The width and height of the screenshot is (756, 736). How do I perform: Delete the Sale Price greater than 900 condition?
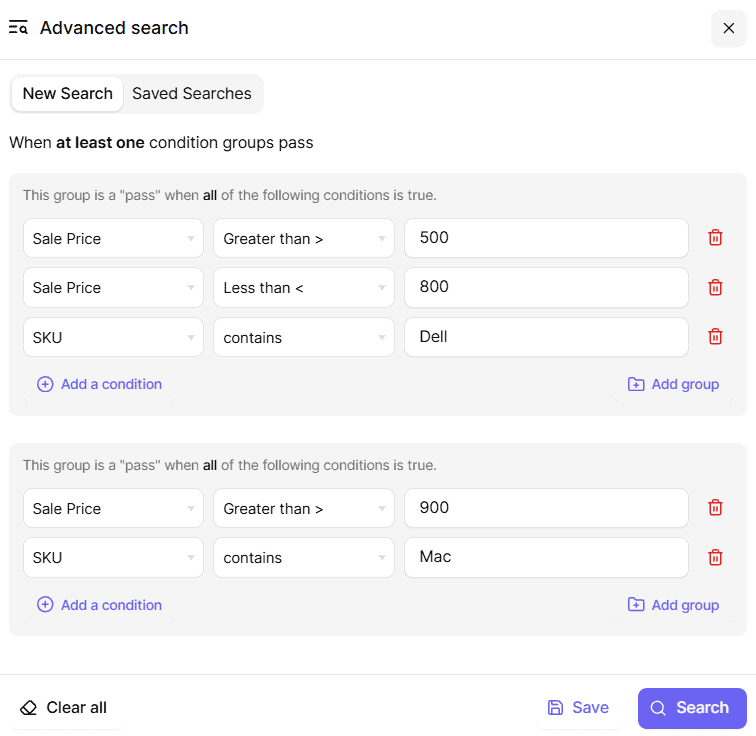[x=715, y=508]
